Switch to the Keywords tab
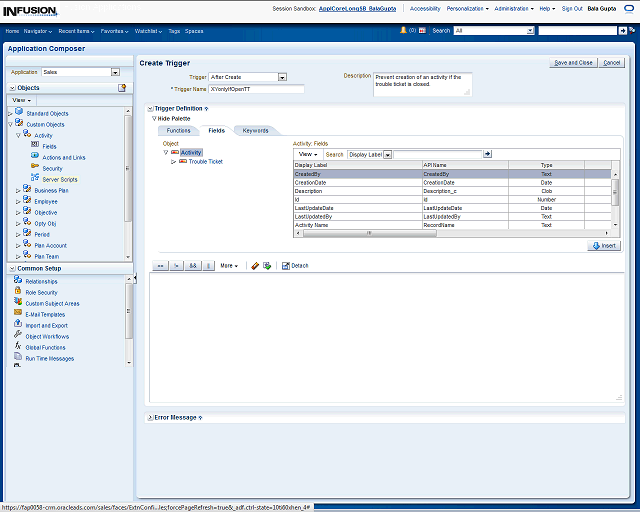The height and width of the screenshot is (512, 640). (255, 130)
